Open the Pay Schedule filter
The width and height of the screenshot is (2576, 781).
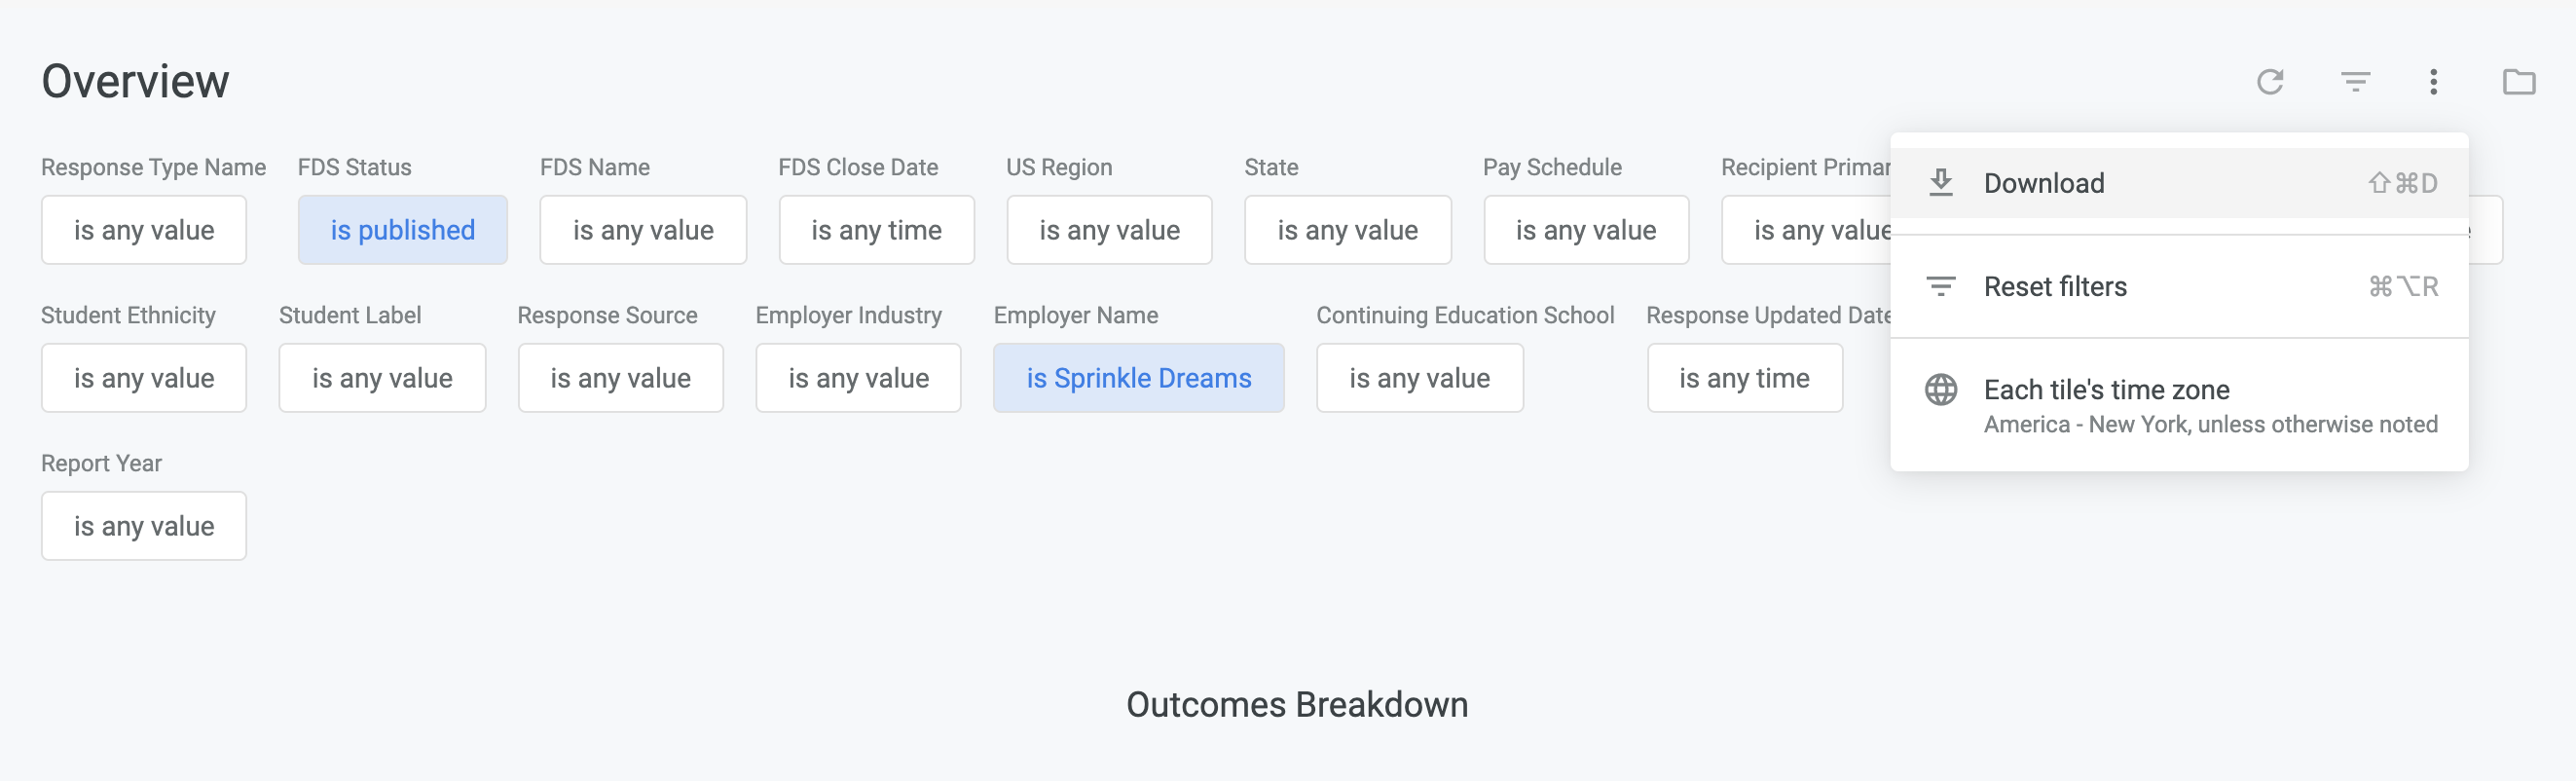click(x=1586, y=230)
